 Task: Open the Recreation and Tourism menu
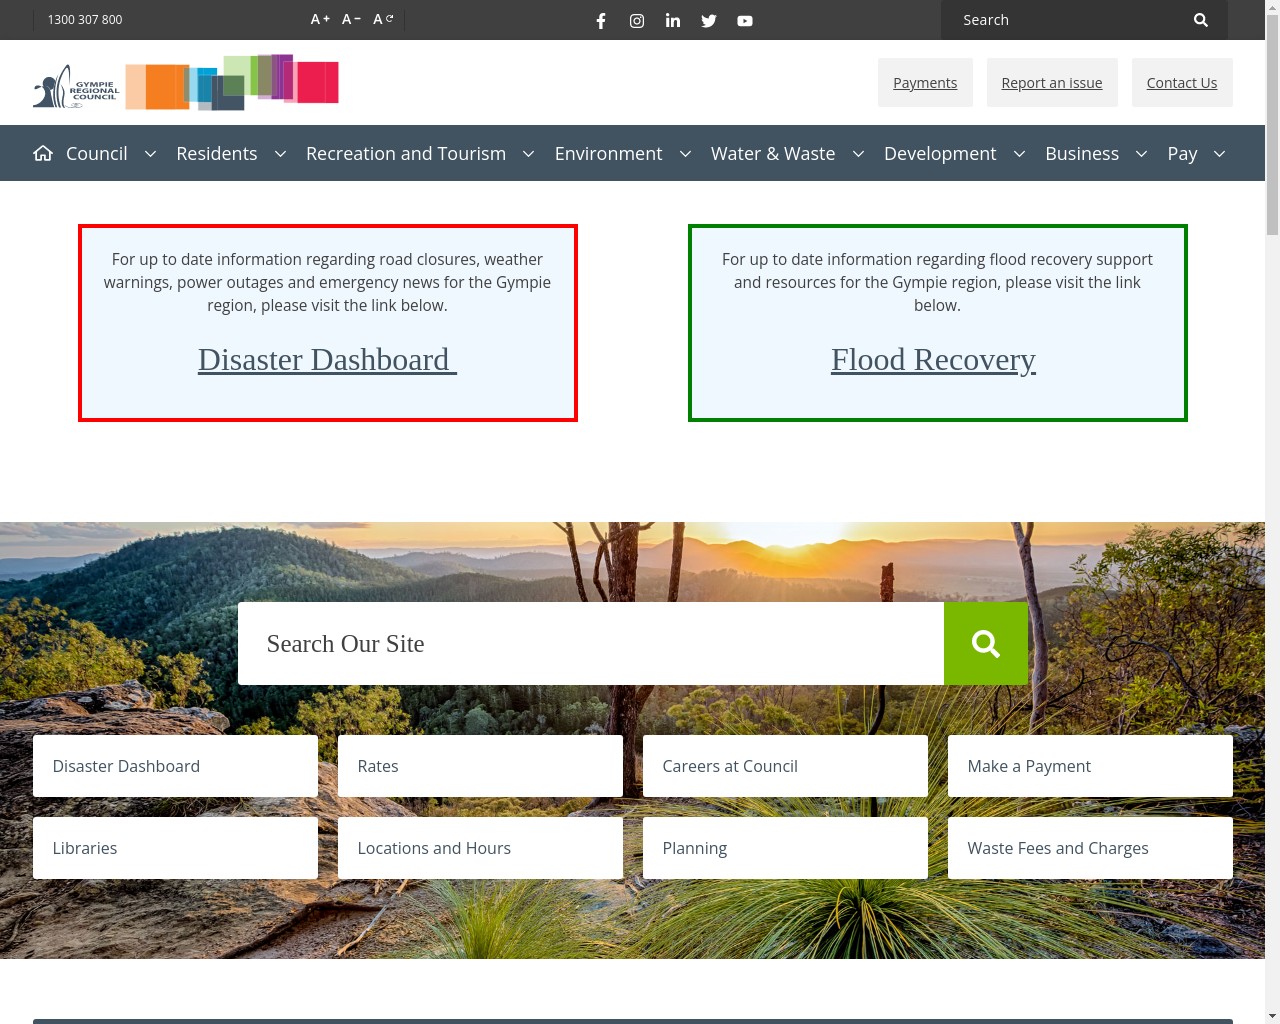pyautogui.click(x=406, y=154)
